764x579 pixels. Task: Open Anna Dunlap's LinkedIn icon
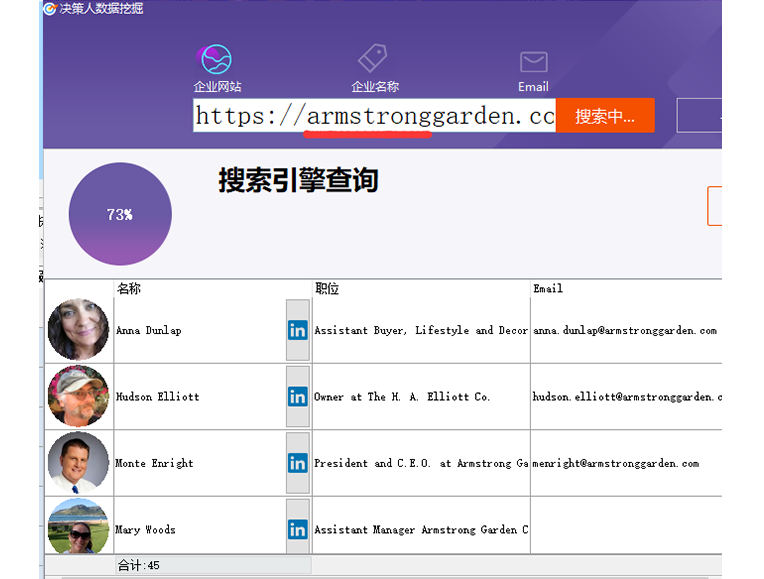(x=298, y=330)
